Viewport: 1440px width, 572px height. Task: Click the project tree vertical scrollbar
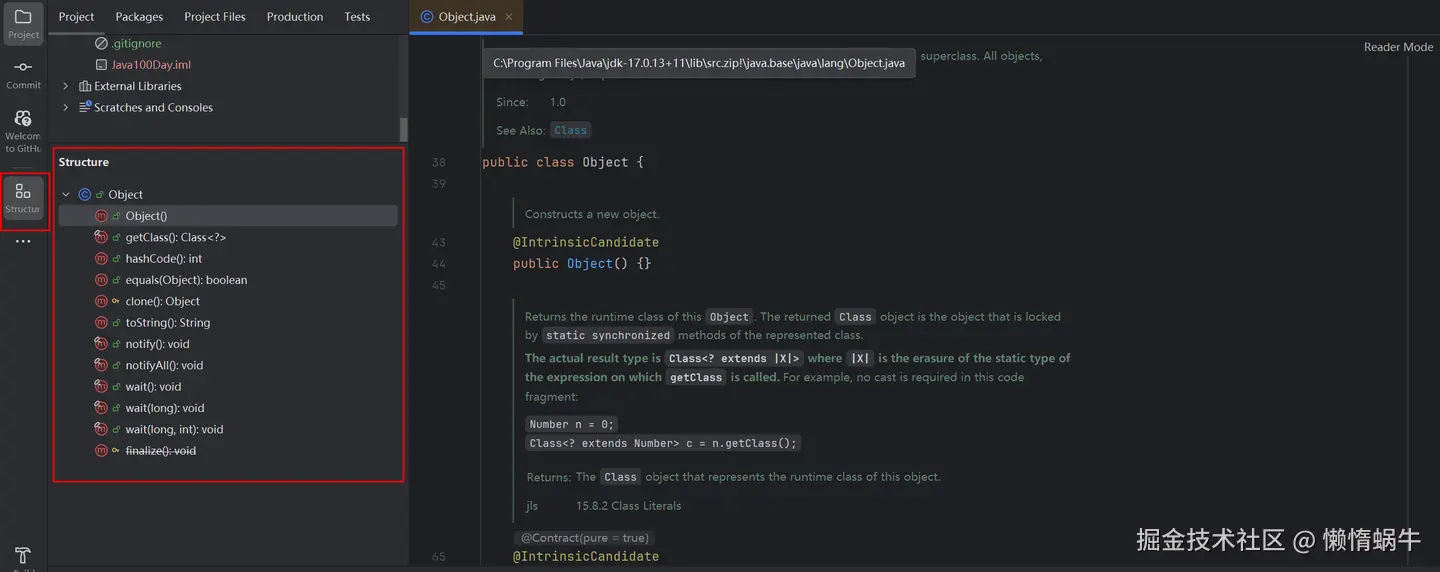404,130
